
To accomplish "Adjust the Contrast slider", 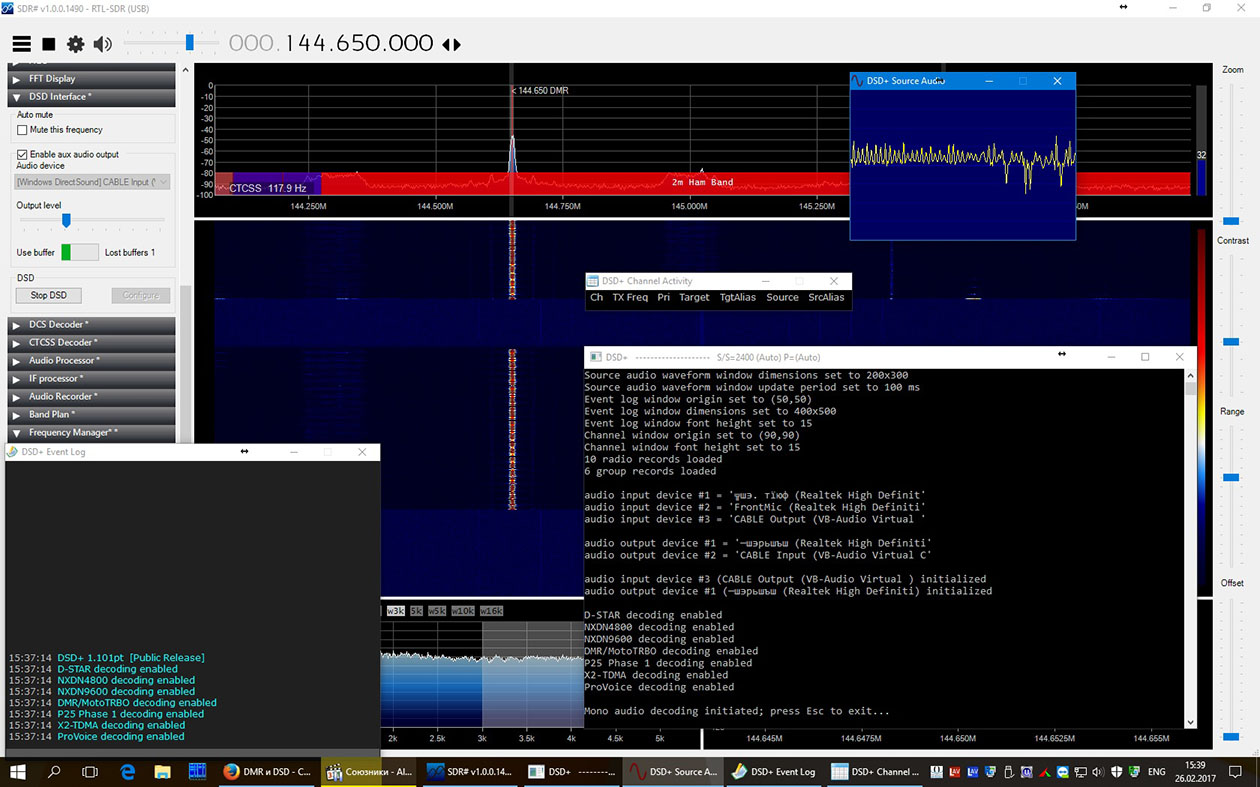I will pos(1231,341).
